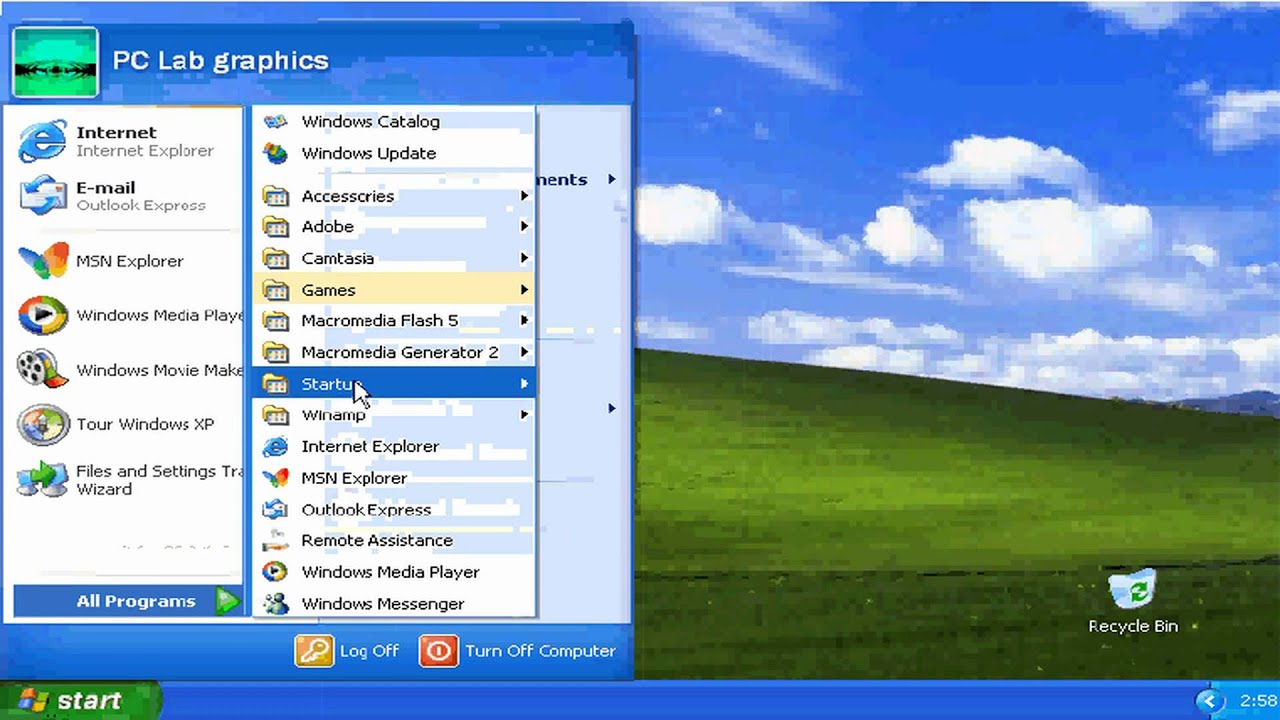Expand the Camtasia submenu arrow

pyautogui.click(x=524, y=258)
